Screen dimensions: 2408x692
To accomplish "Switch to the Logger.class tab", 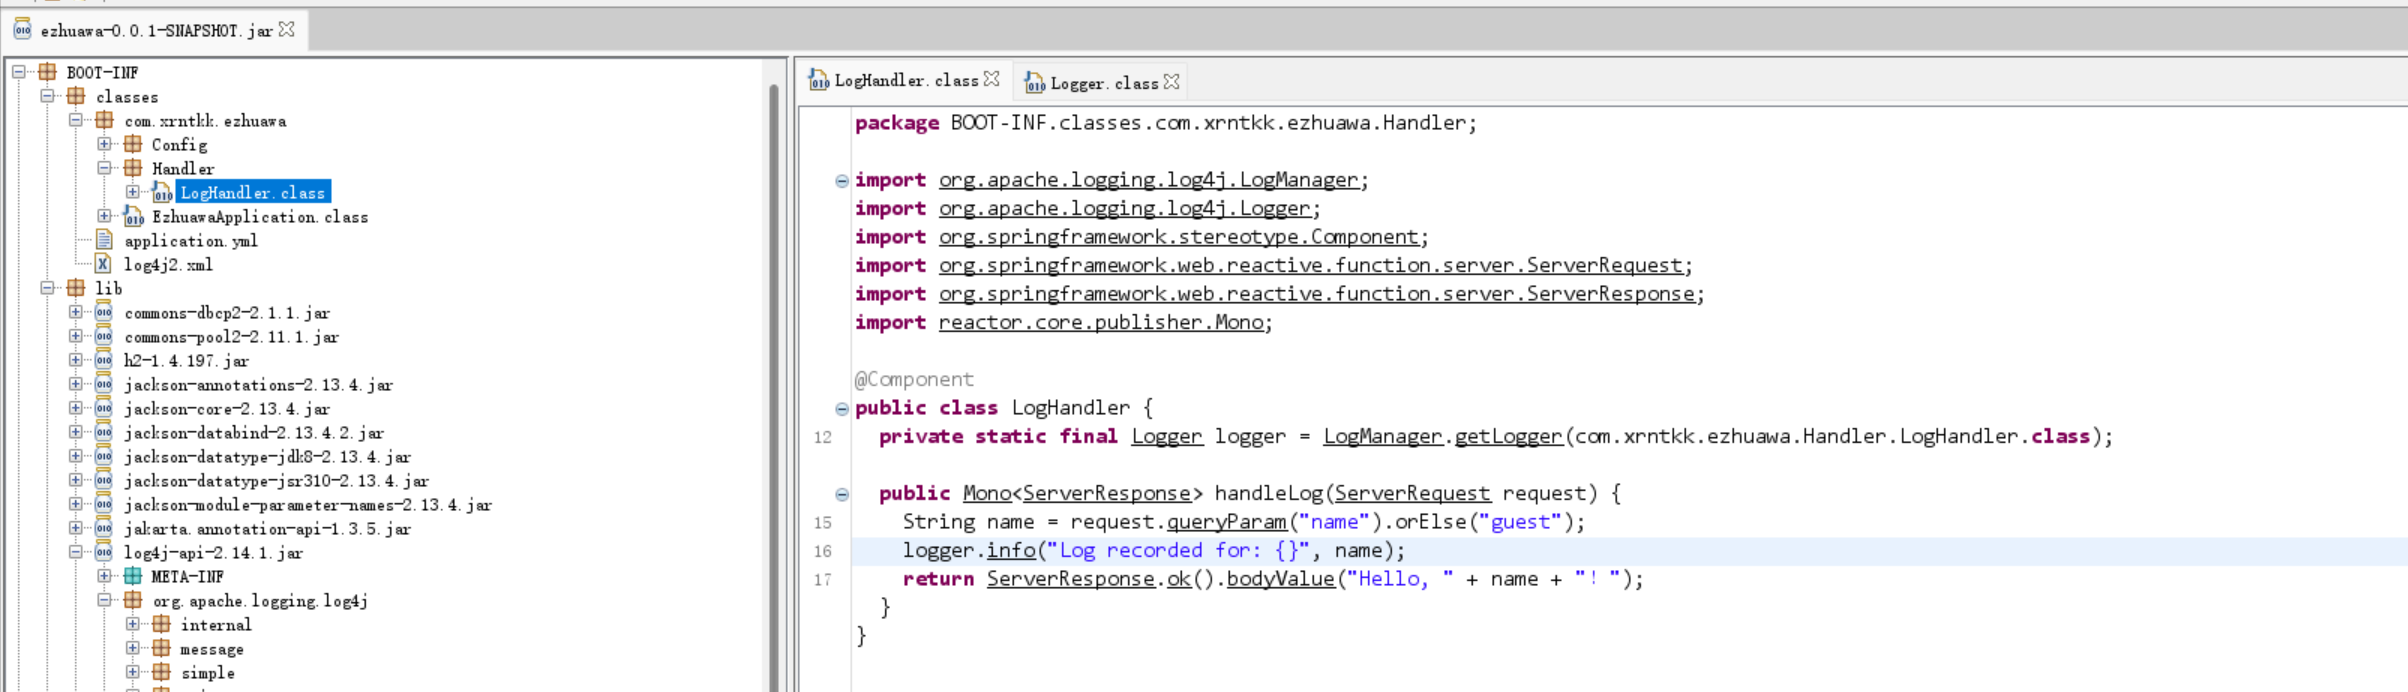I will click(x=1103, y=83).
